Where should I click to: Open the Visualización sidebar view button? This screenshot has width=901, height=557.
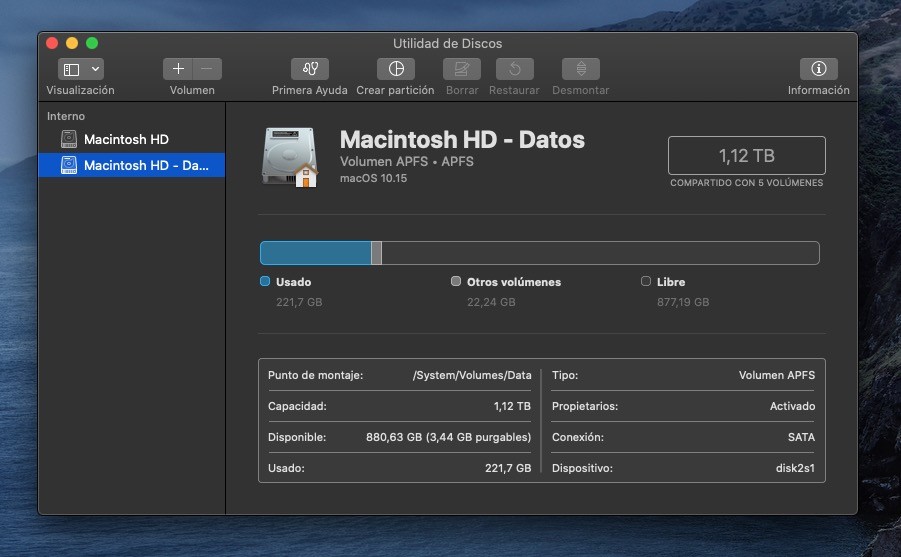coord(71,70)
